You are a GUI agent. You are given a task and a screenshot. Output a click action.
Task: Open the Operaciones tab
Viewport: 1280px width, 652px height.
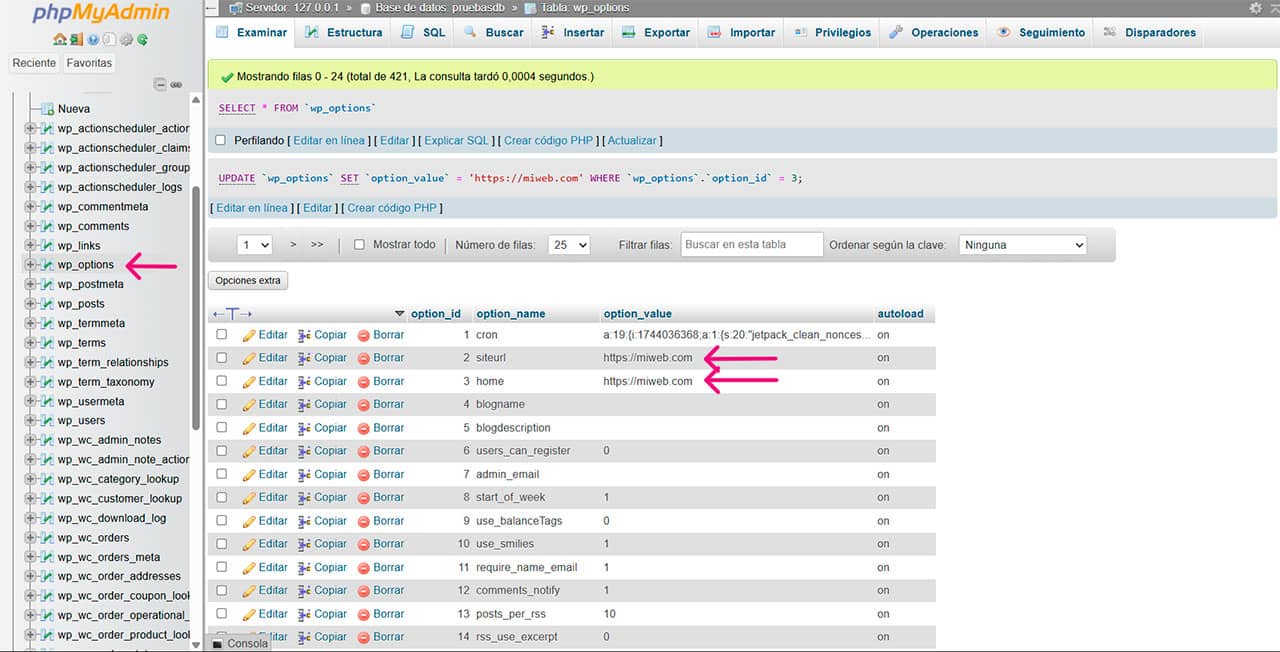point(933,33)
